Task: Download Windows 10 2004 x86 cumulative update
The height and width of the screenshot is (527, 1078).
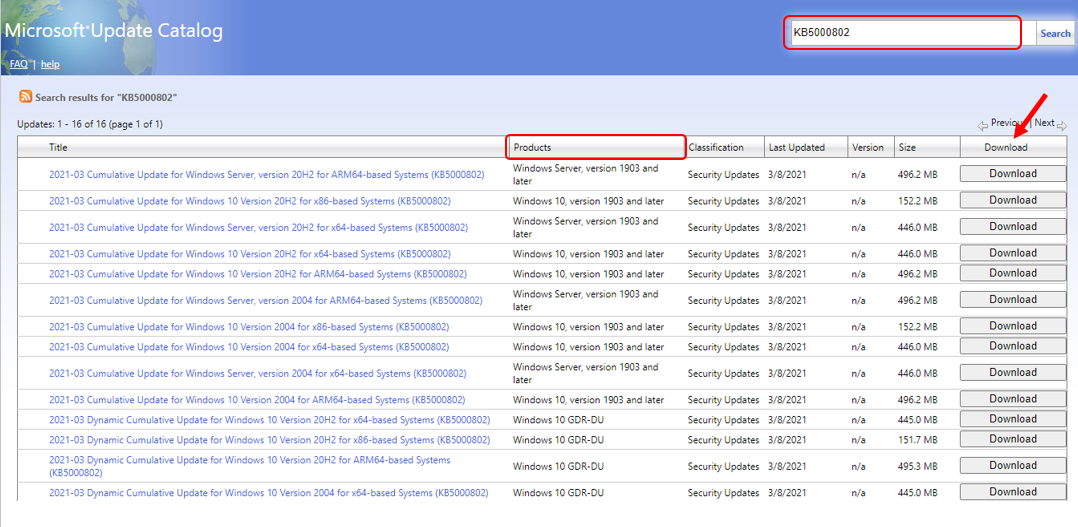Action: click(1013, 326)
